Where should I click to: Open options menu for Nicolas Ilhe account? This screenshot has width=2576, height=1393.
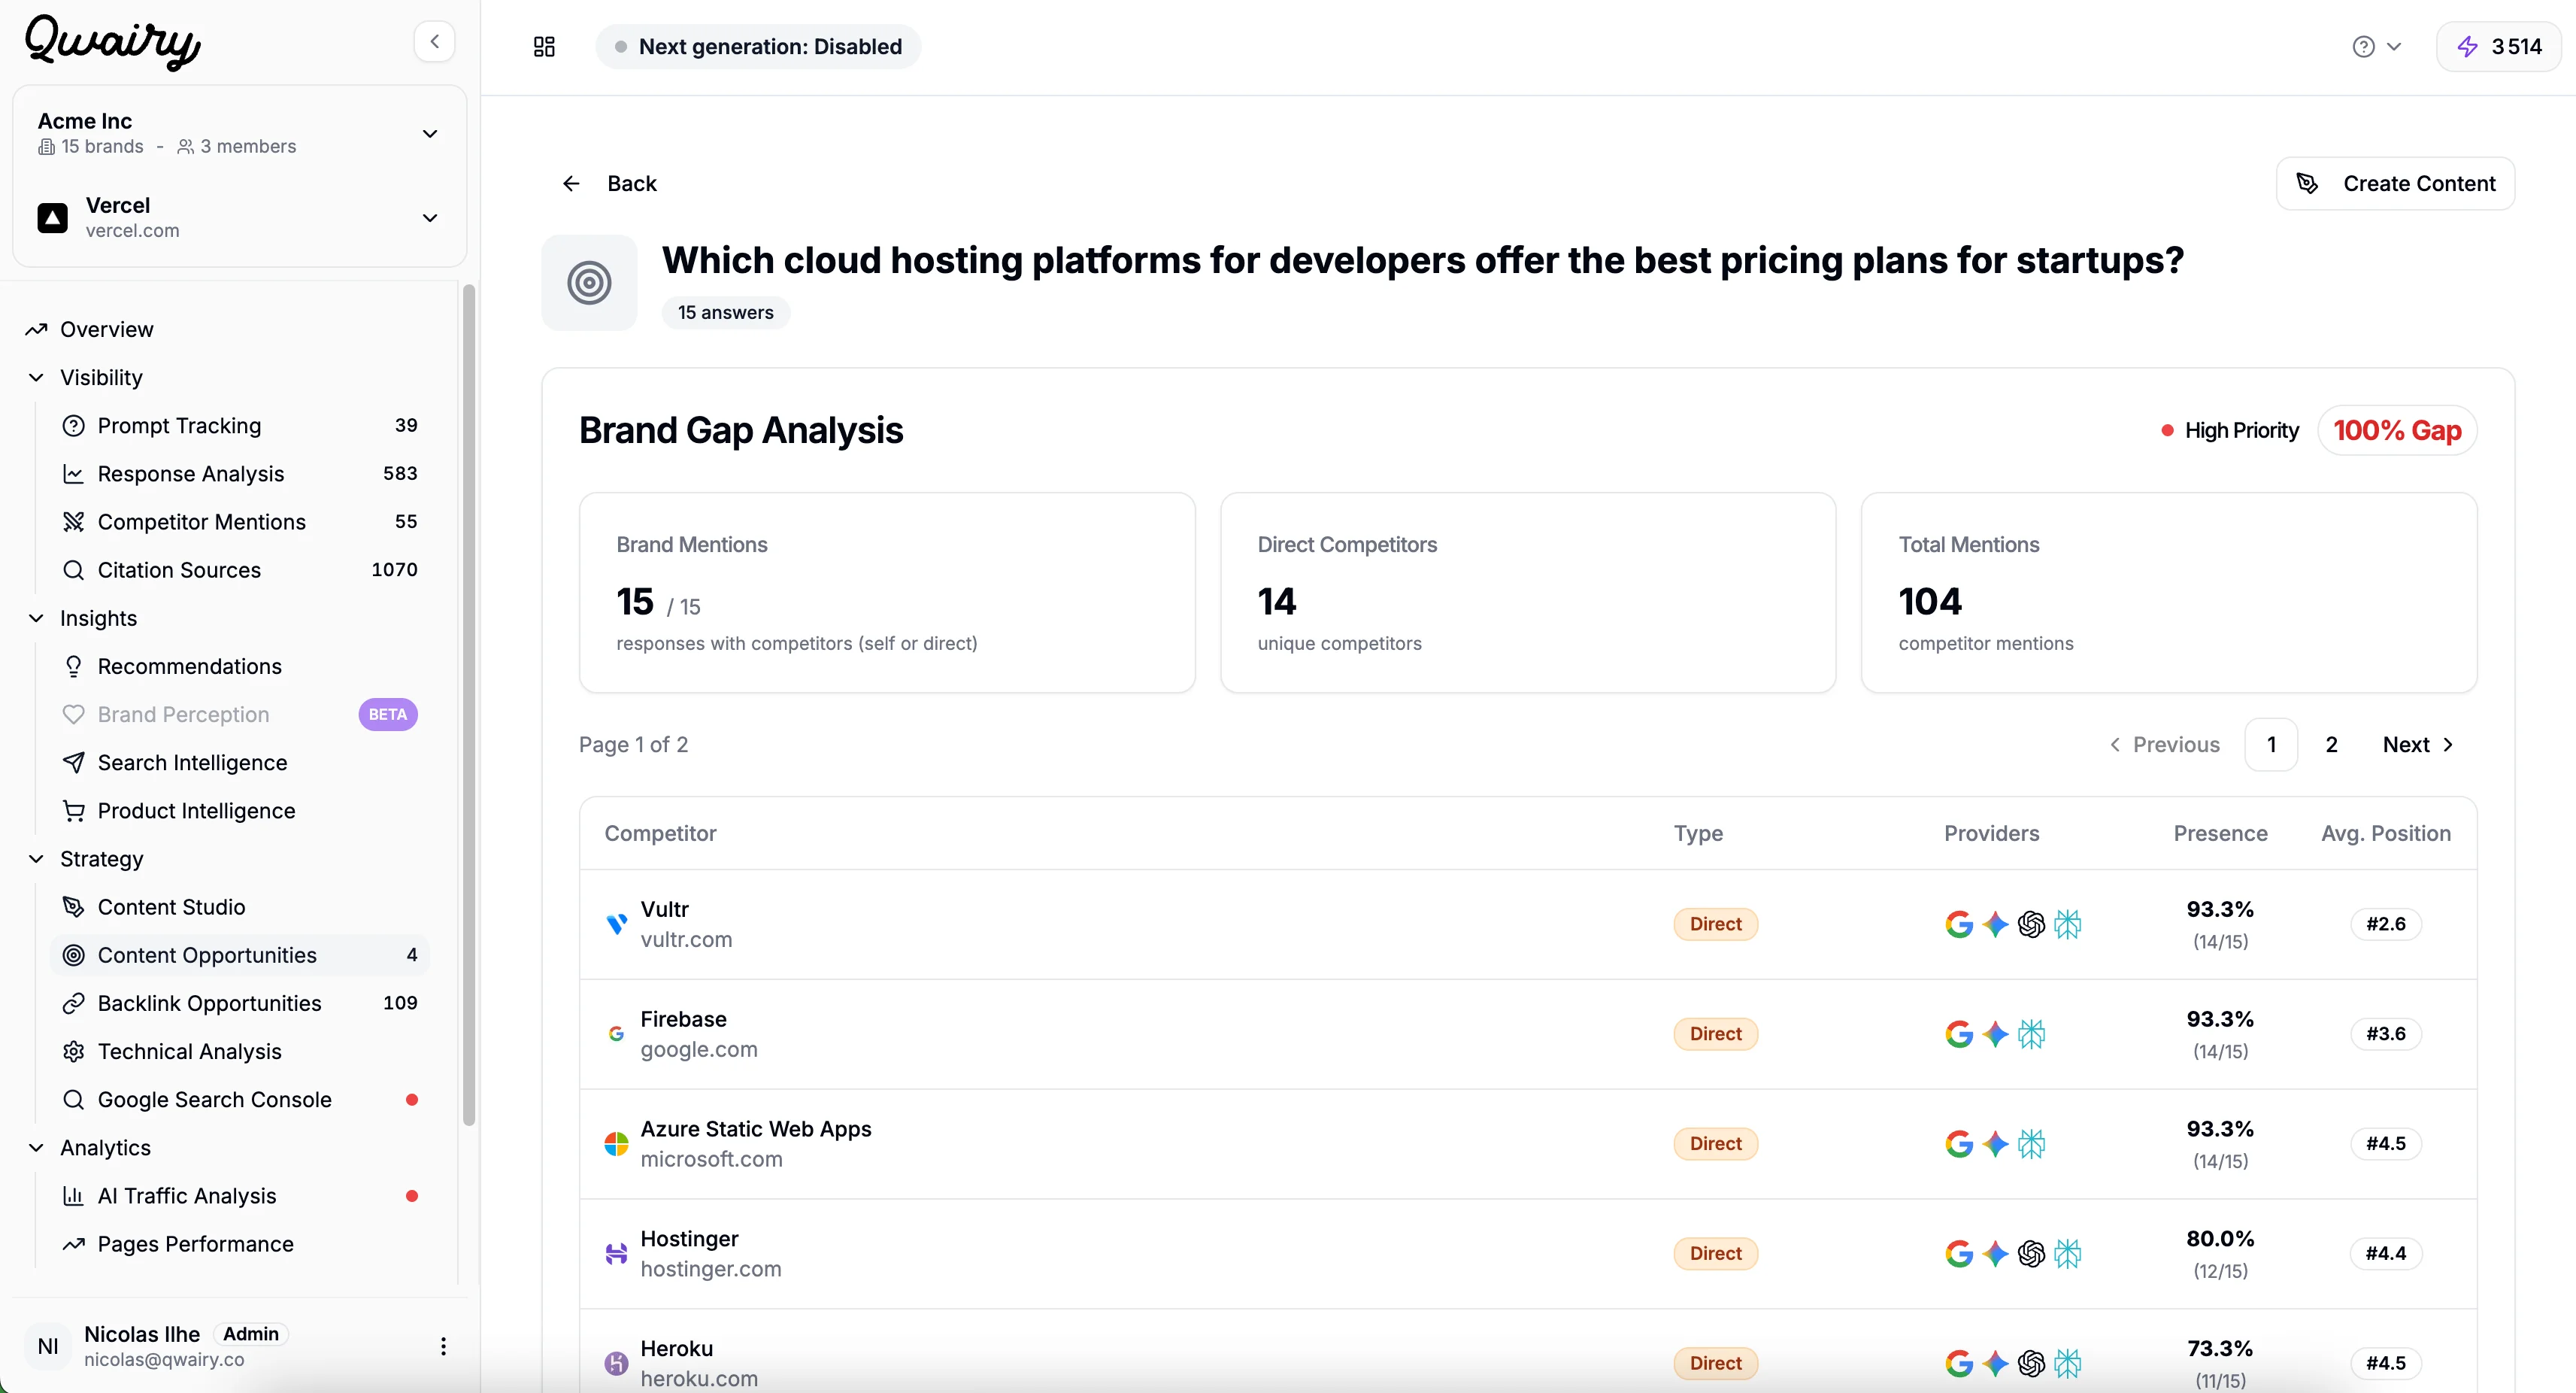(444, 1346)
